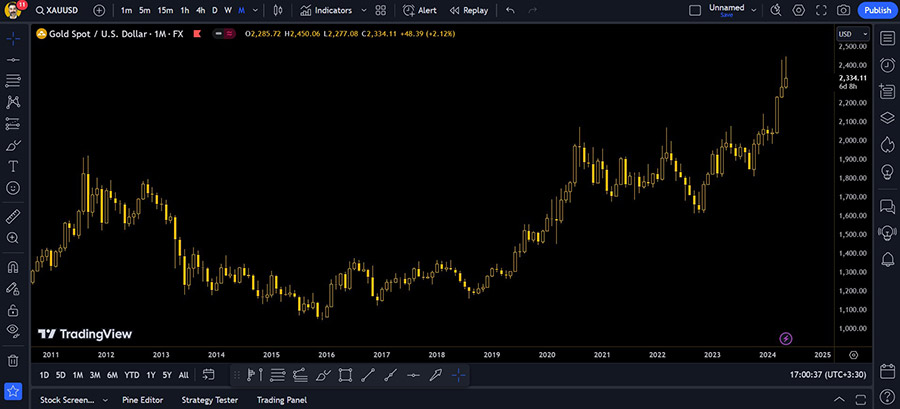This screenshot has height=409, width=900.
Task: Expand the Unnamed layout dropdown arrow
Action: point(754,10)
